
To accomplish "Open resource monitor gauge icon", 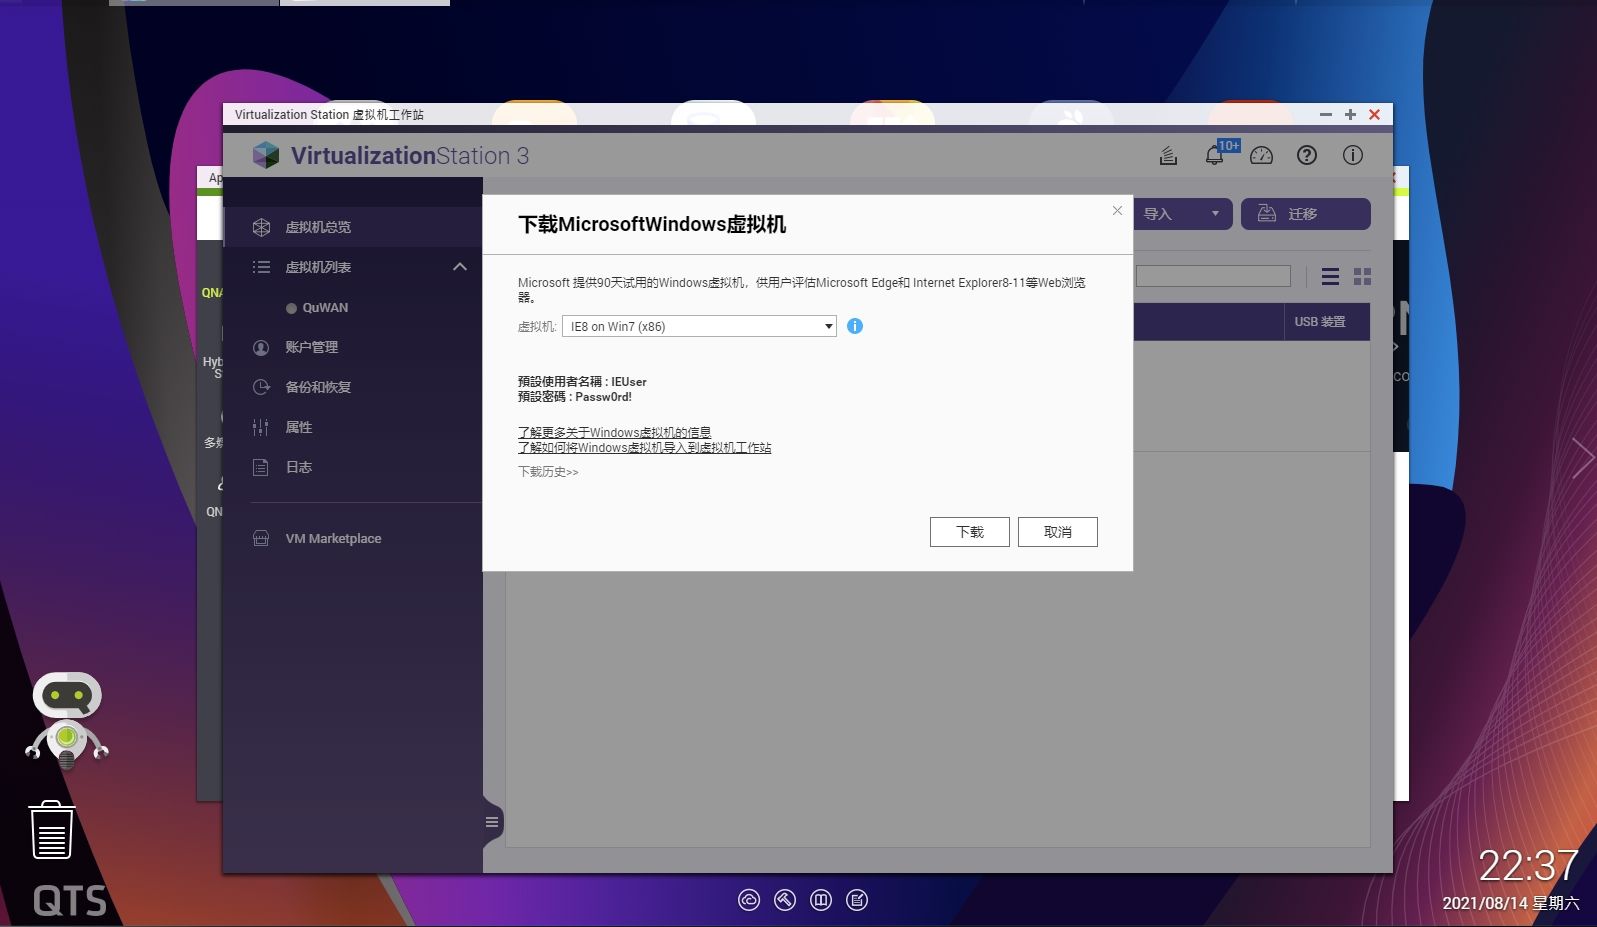I will 1261,155.
